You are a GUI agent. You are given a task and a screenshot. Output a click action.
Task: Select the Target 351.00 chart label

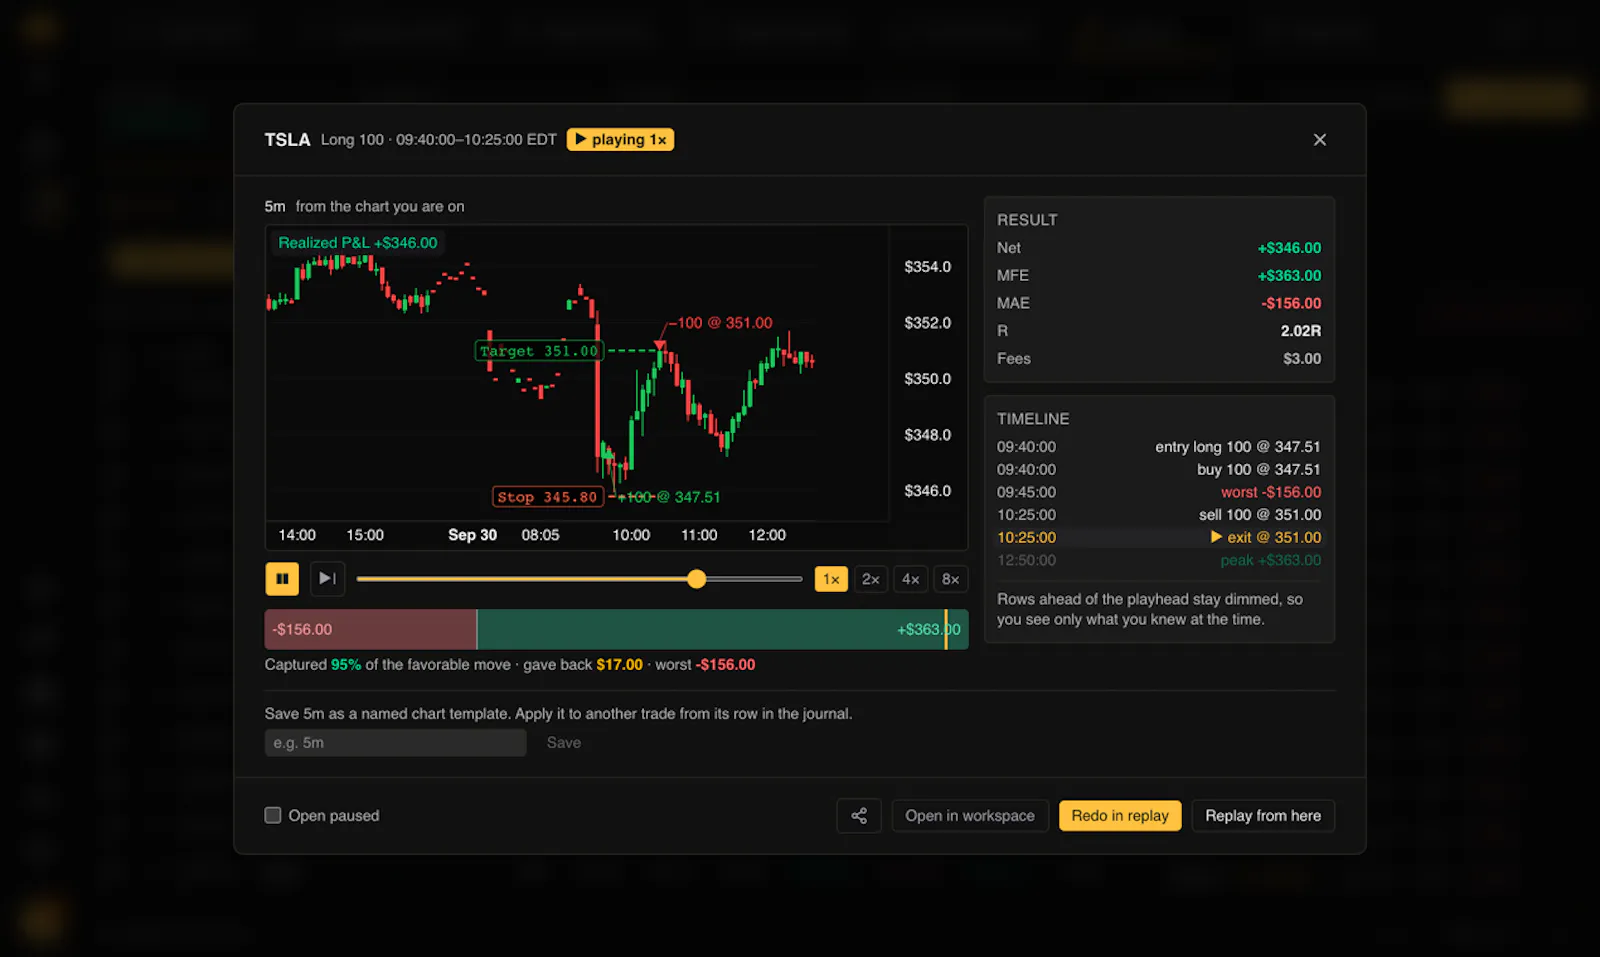pos(539,351)
